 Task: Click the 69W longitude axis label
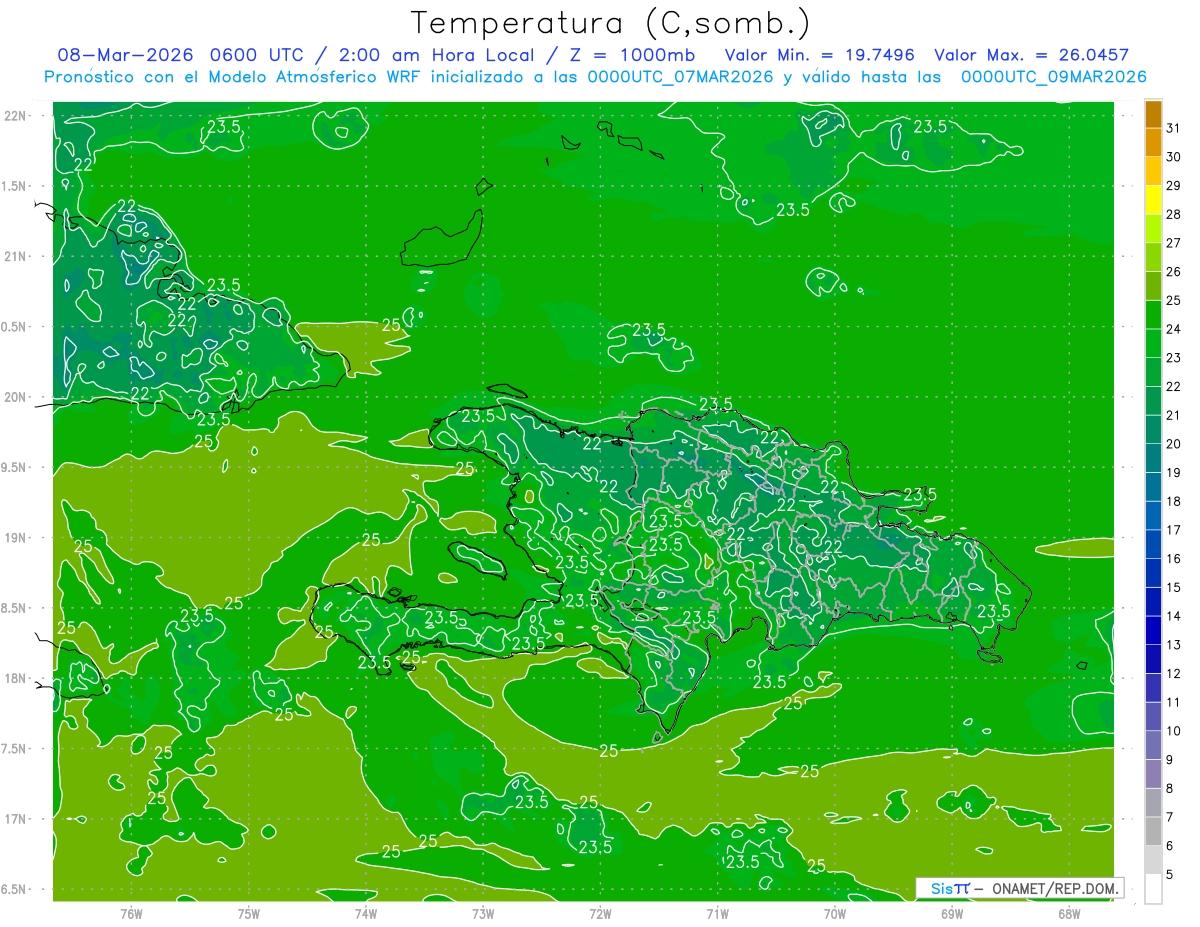[x=952, y=913]
